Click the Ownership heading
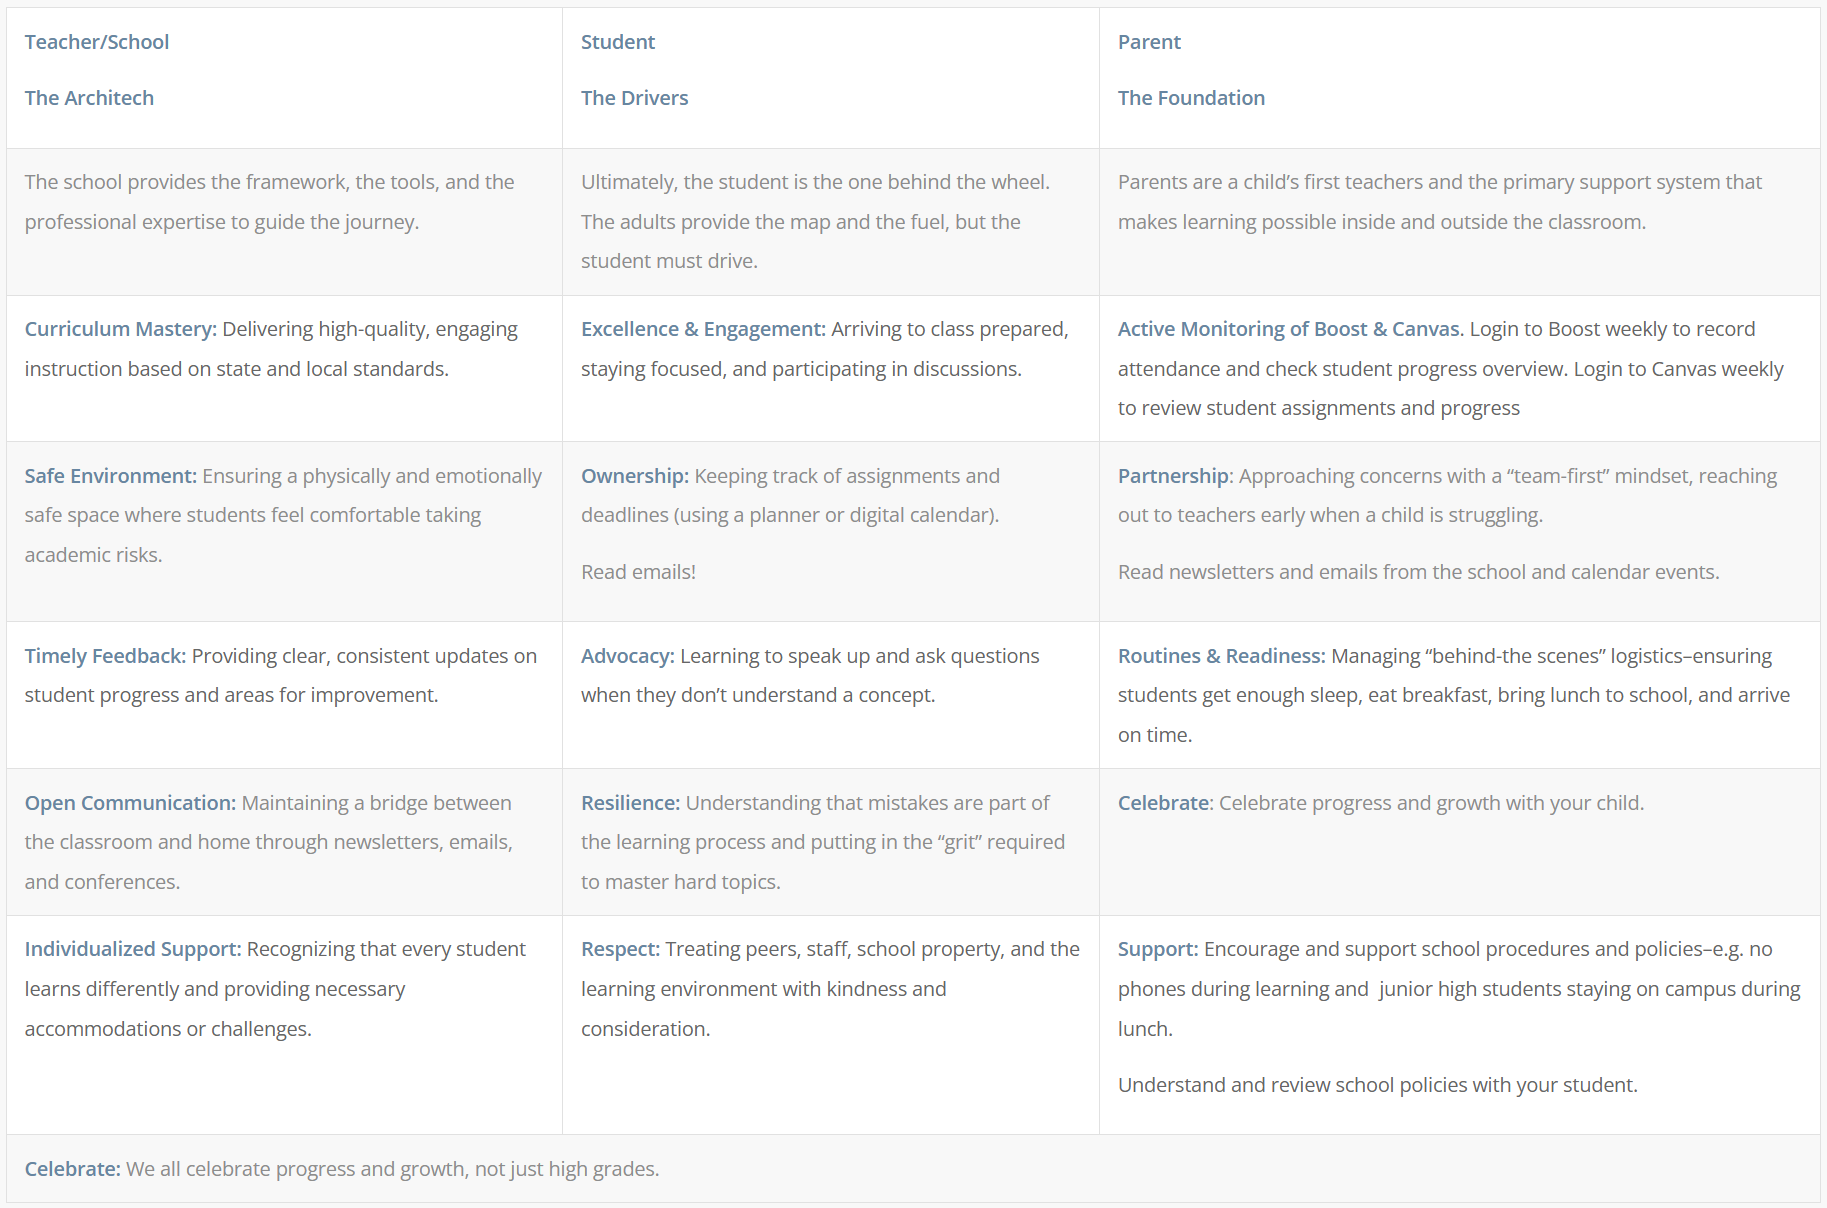 (635, 476)
